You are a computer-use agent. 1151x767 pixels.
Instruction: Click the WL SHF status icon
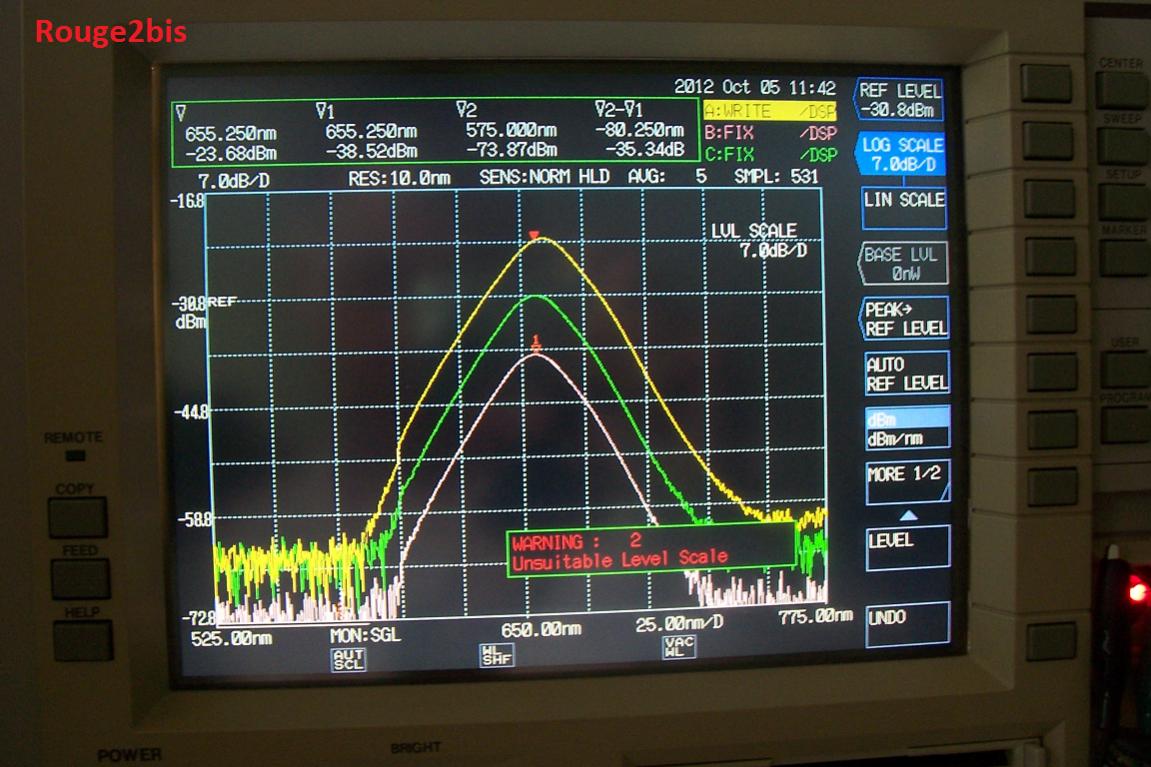coord(497,655)
